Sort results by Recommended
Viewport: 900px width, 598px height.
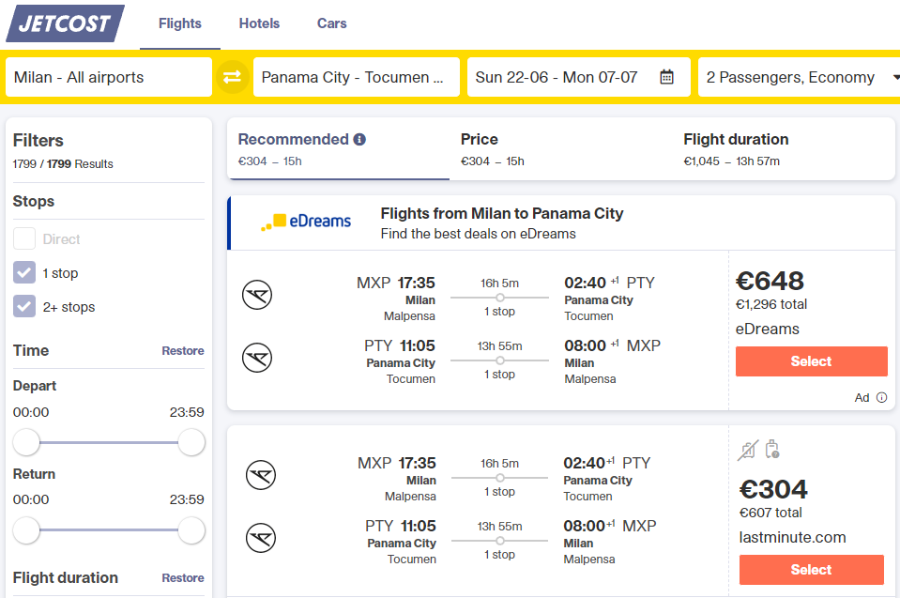[338, 149]
